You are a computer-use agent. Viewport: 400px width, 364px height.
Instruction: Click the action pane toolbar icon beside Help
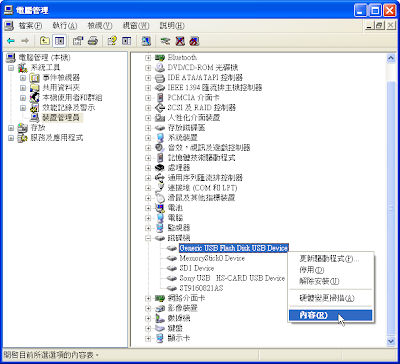126,41
